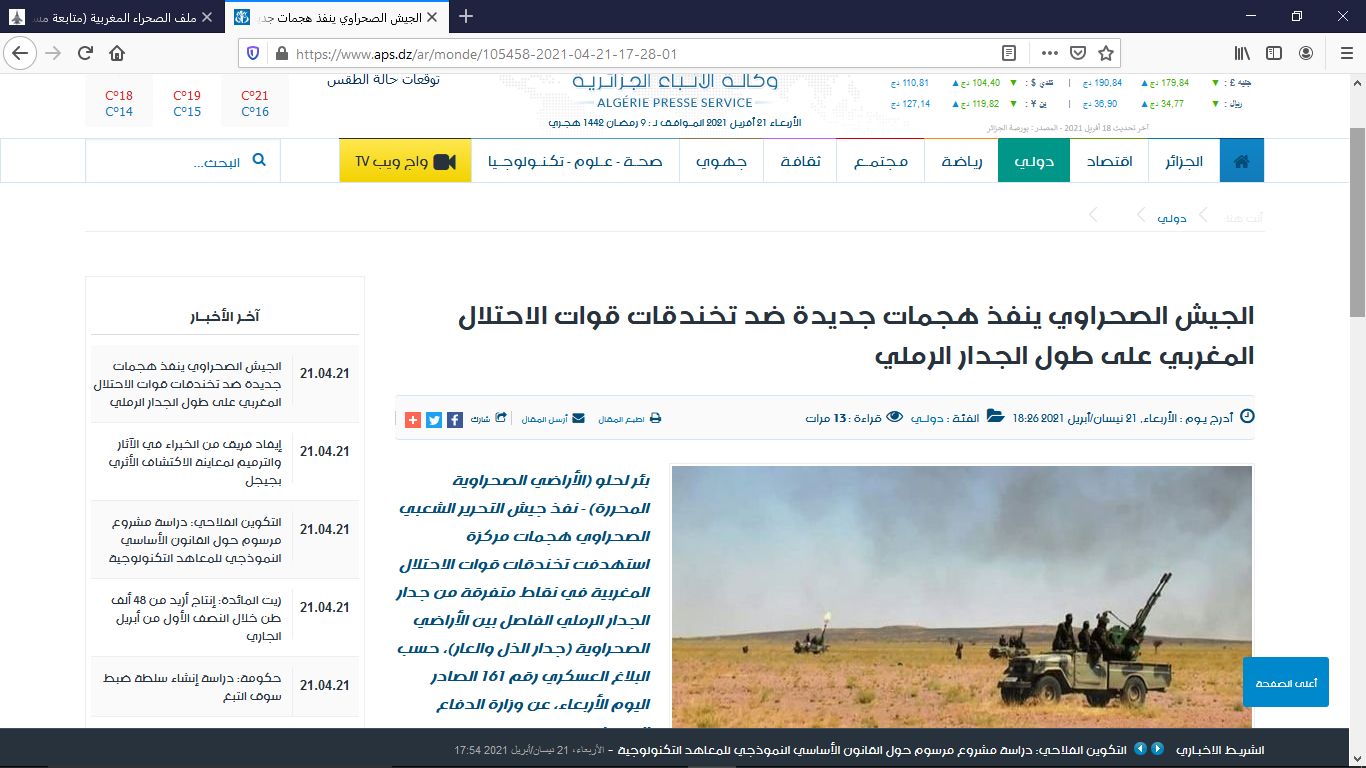1366x768 pixels.
Task: Bookmark this page with star icon
Action: pos(1105,53)
